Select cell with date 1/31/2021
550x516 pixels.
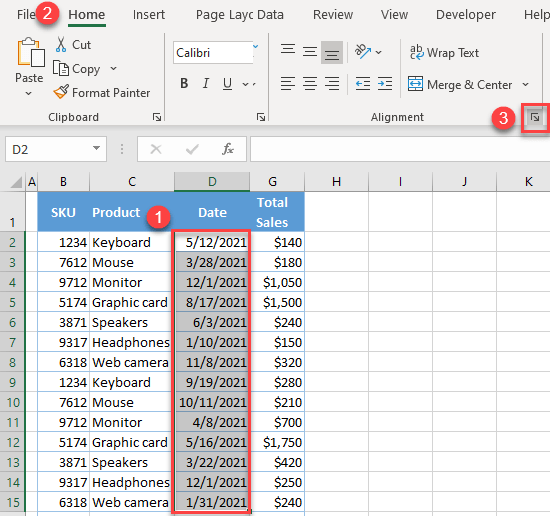[212, 502]
